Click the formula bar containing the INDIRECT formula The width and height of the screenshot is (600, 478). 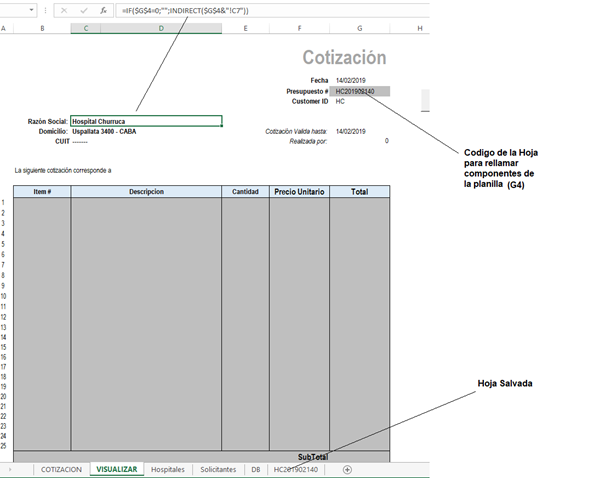(272, 11)
